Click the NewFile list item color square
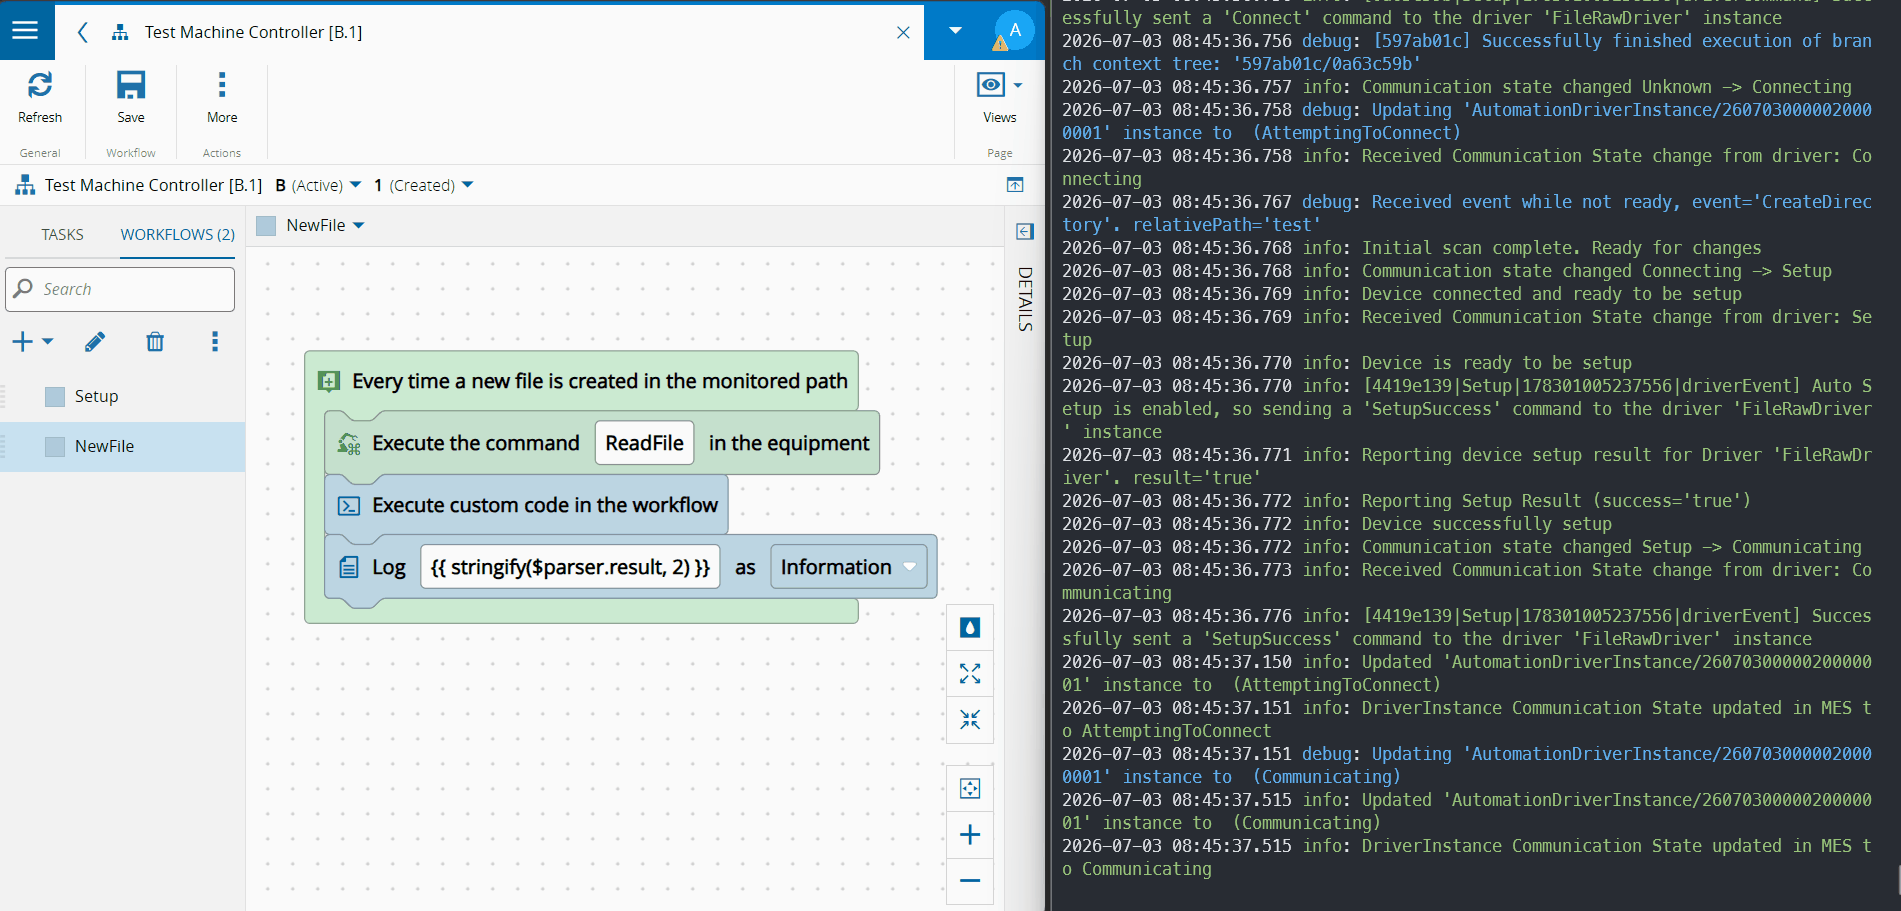The width and height of the screenshot is (1901, 911). [x=55, y=447]
